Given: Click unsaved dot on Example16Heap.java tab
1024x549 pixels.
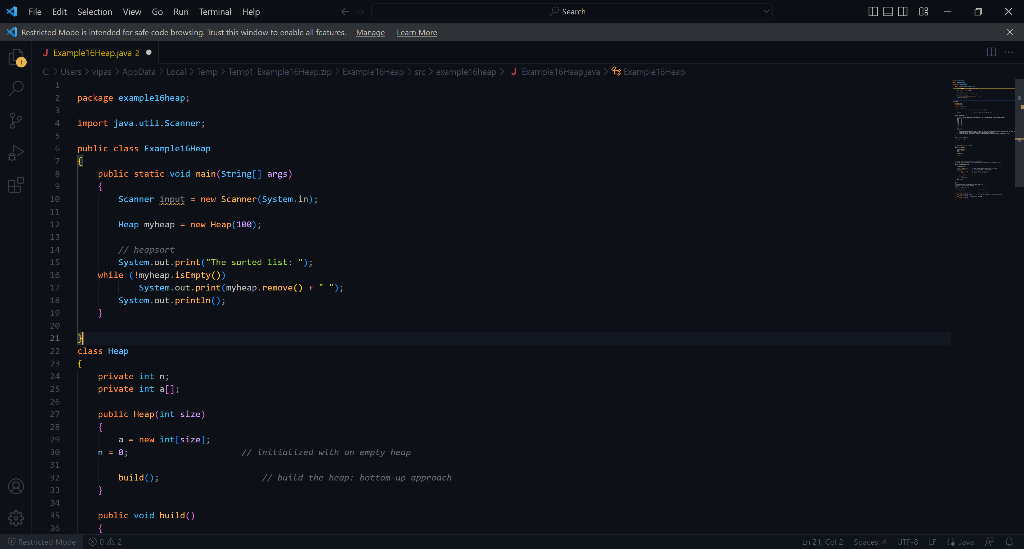Looking at the screenshot, I should point(149,52).
